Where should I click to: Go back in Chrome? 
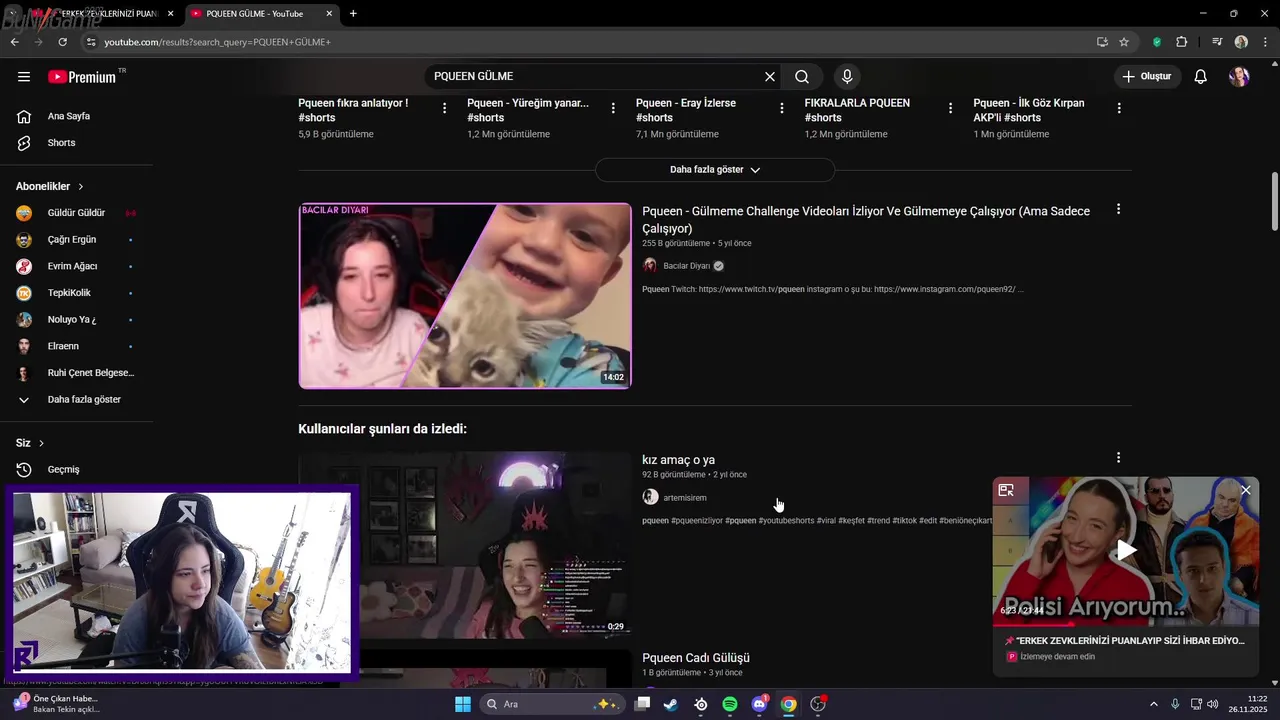pyautogui.click(x=14, y=42)
